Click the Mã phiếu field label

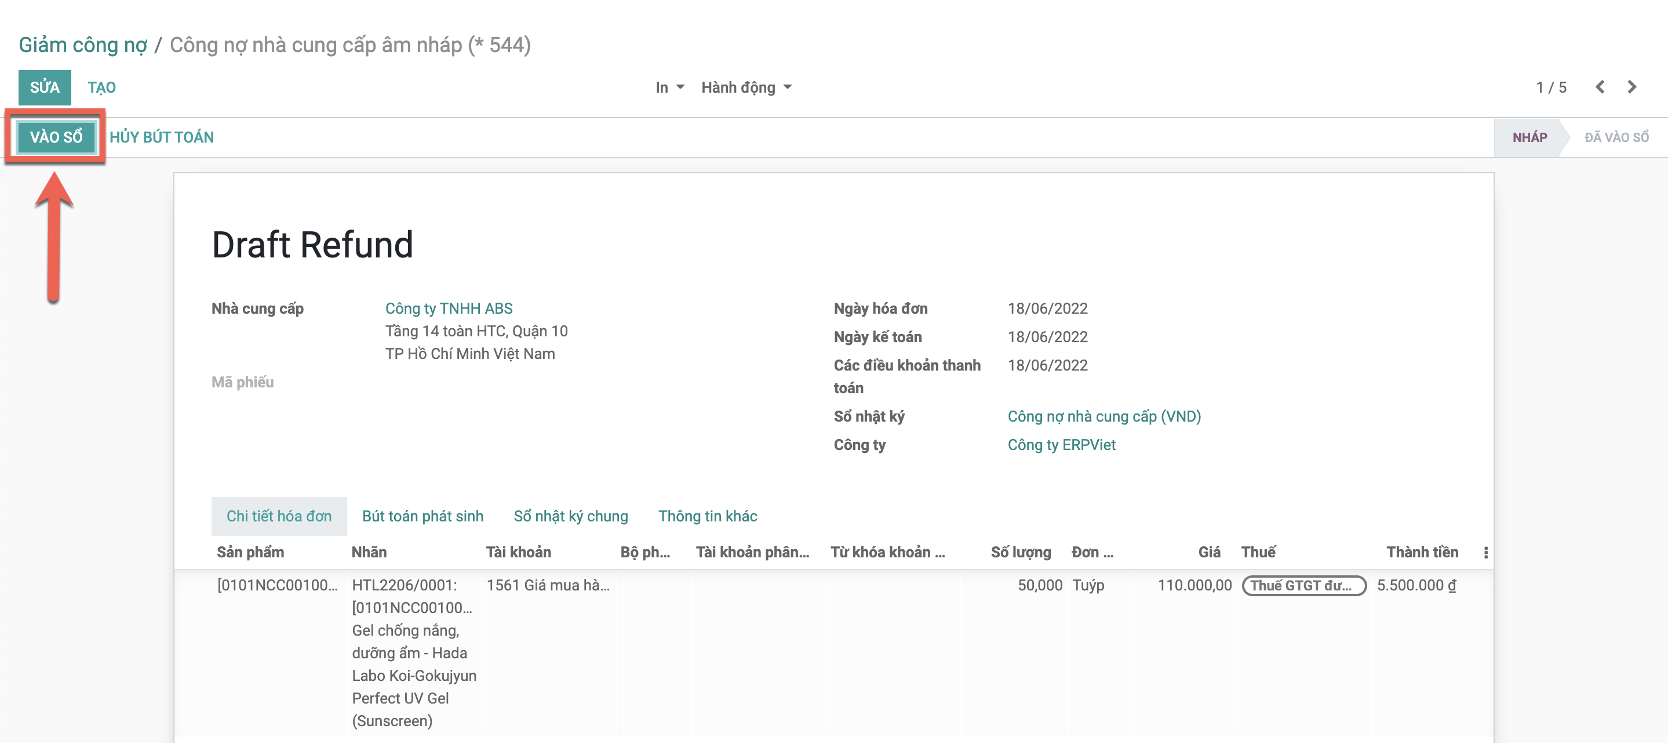click(243, 382)
